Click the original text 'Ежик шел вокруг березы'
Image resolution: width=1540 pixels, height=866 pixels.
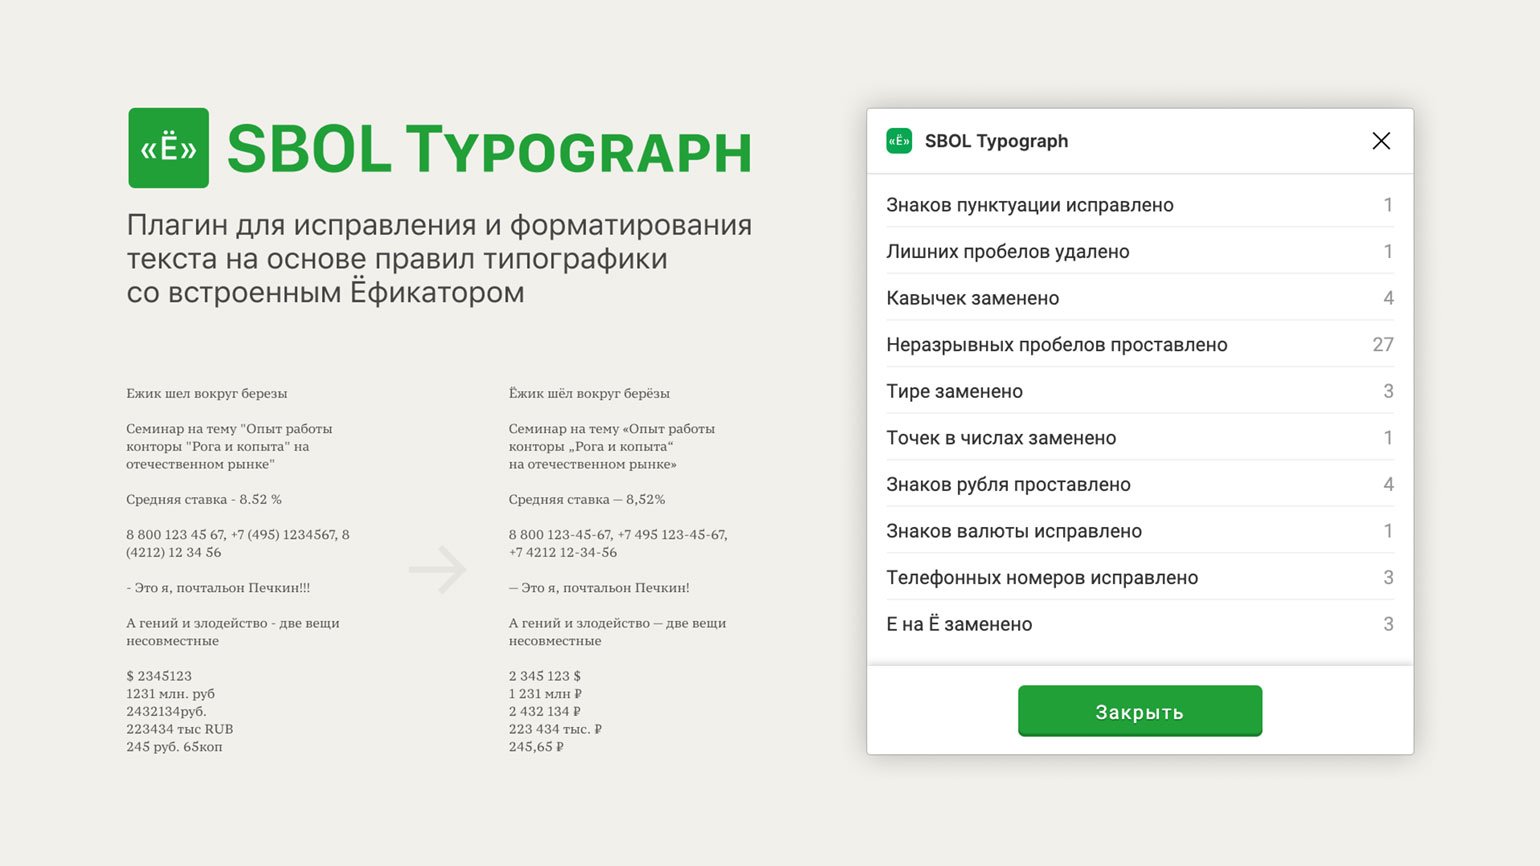click(207, 393)
